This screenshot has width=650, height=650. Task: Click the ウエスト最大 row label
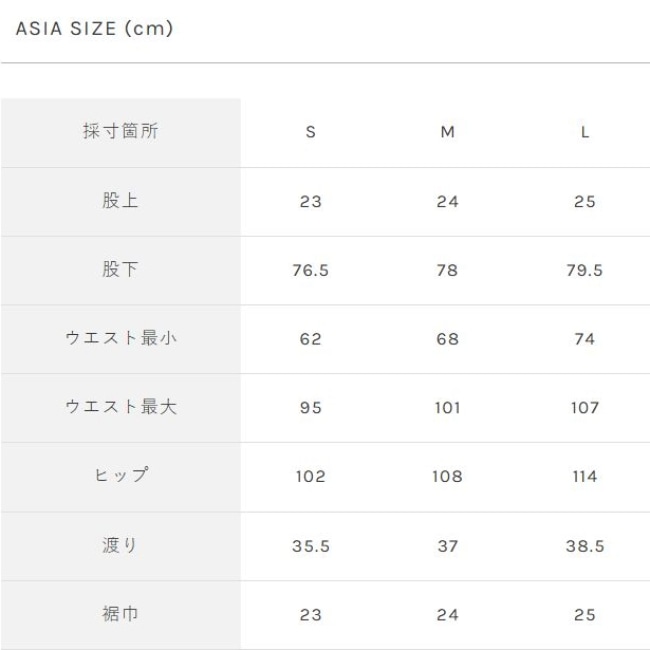[x=121, y=408]
